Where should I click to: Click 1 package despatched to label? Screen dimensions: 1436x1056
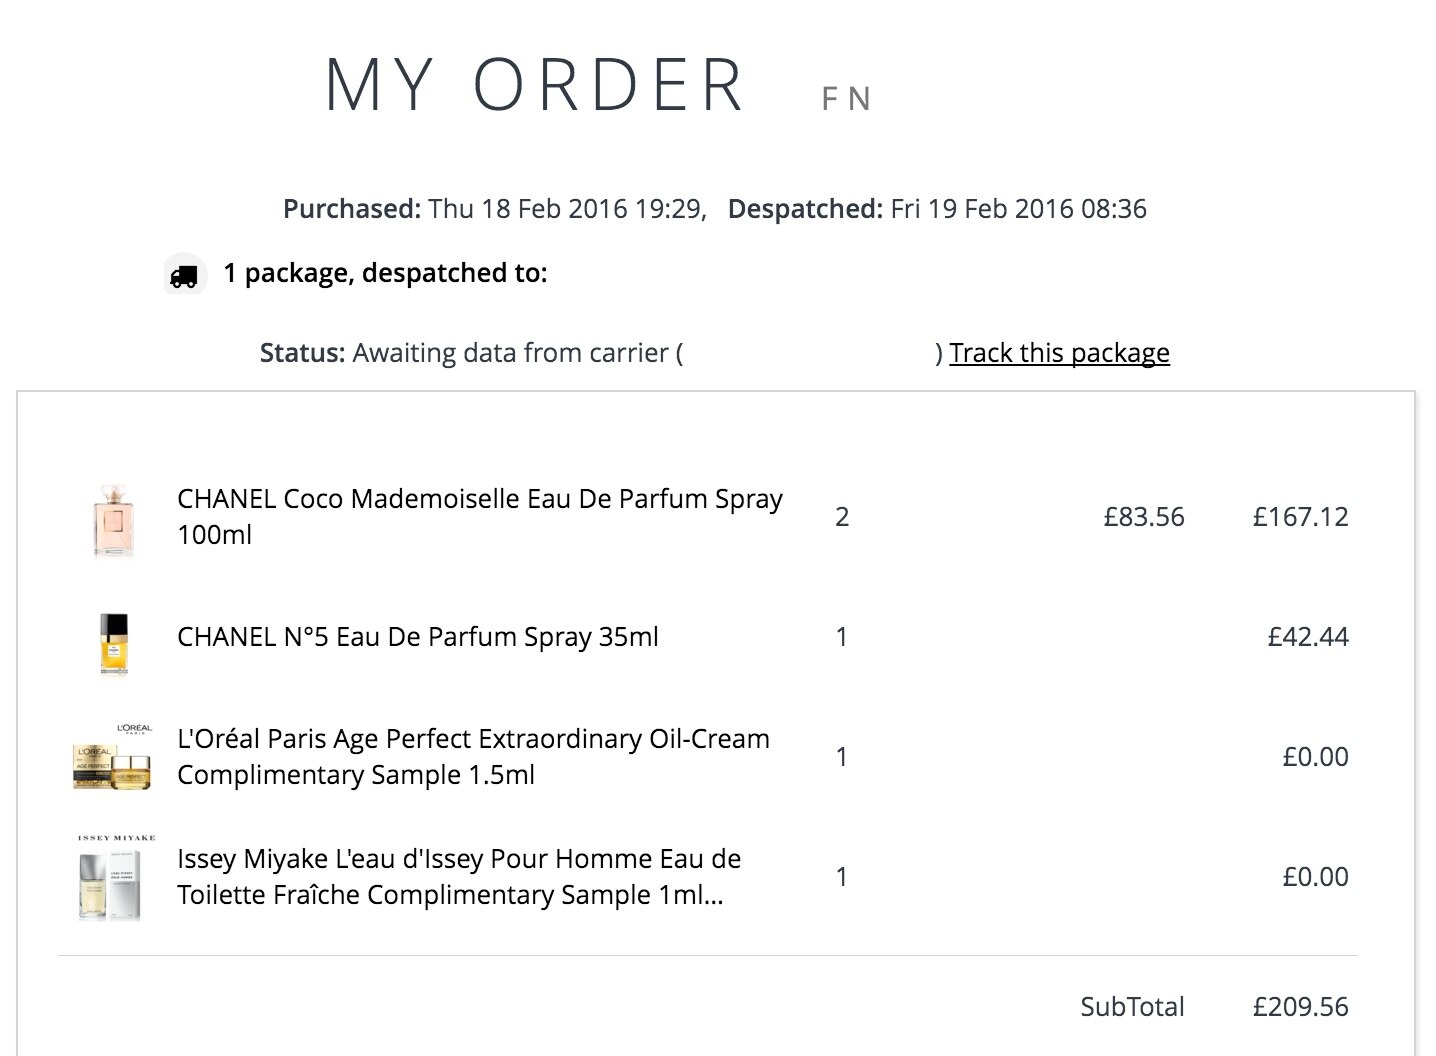(x=385, y=273)
